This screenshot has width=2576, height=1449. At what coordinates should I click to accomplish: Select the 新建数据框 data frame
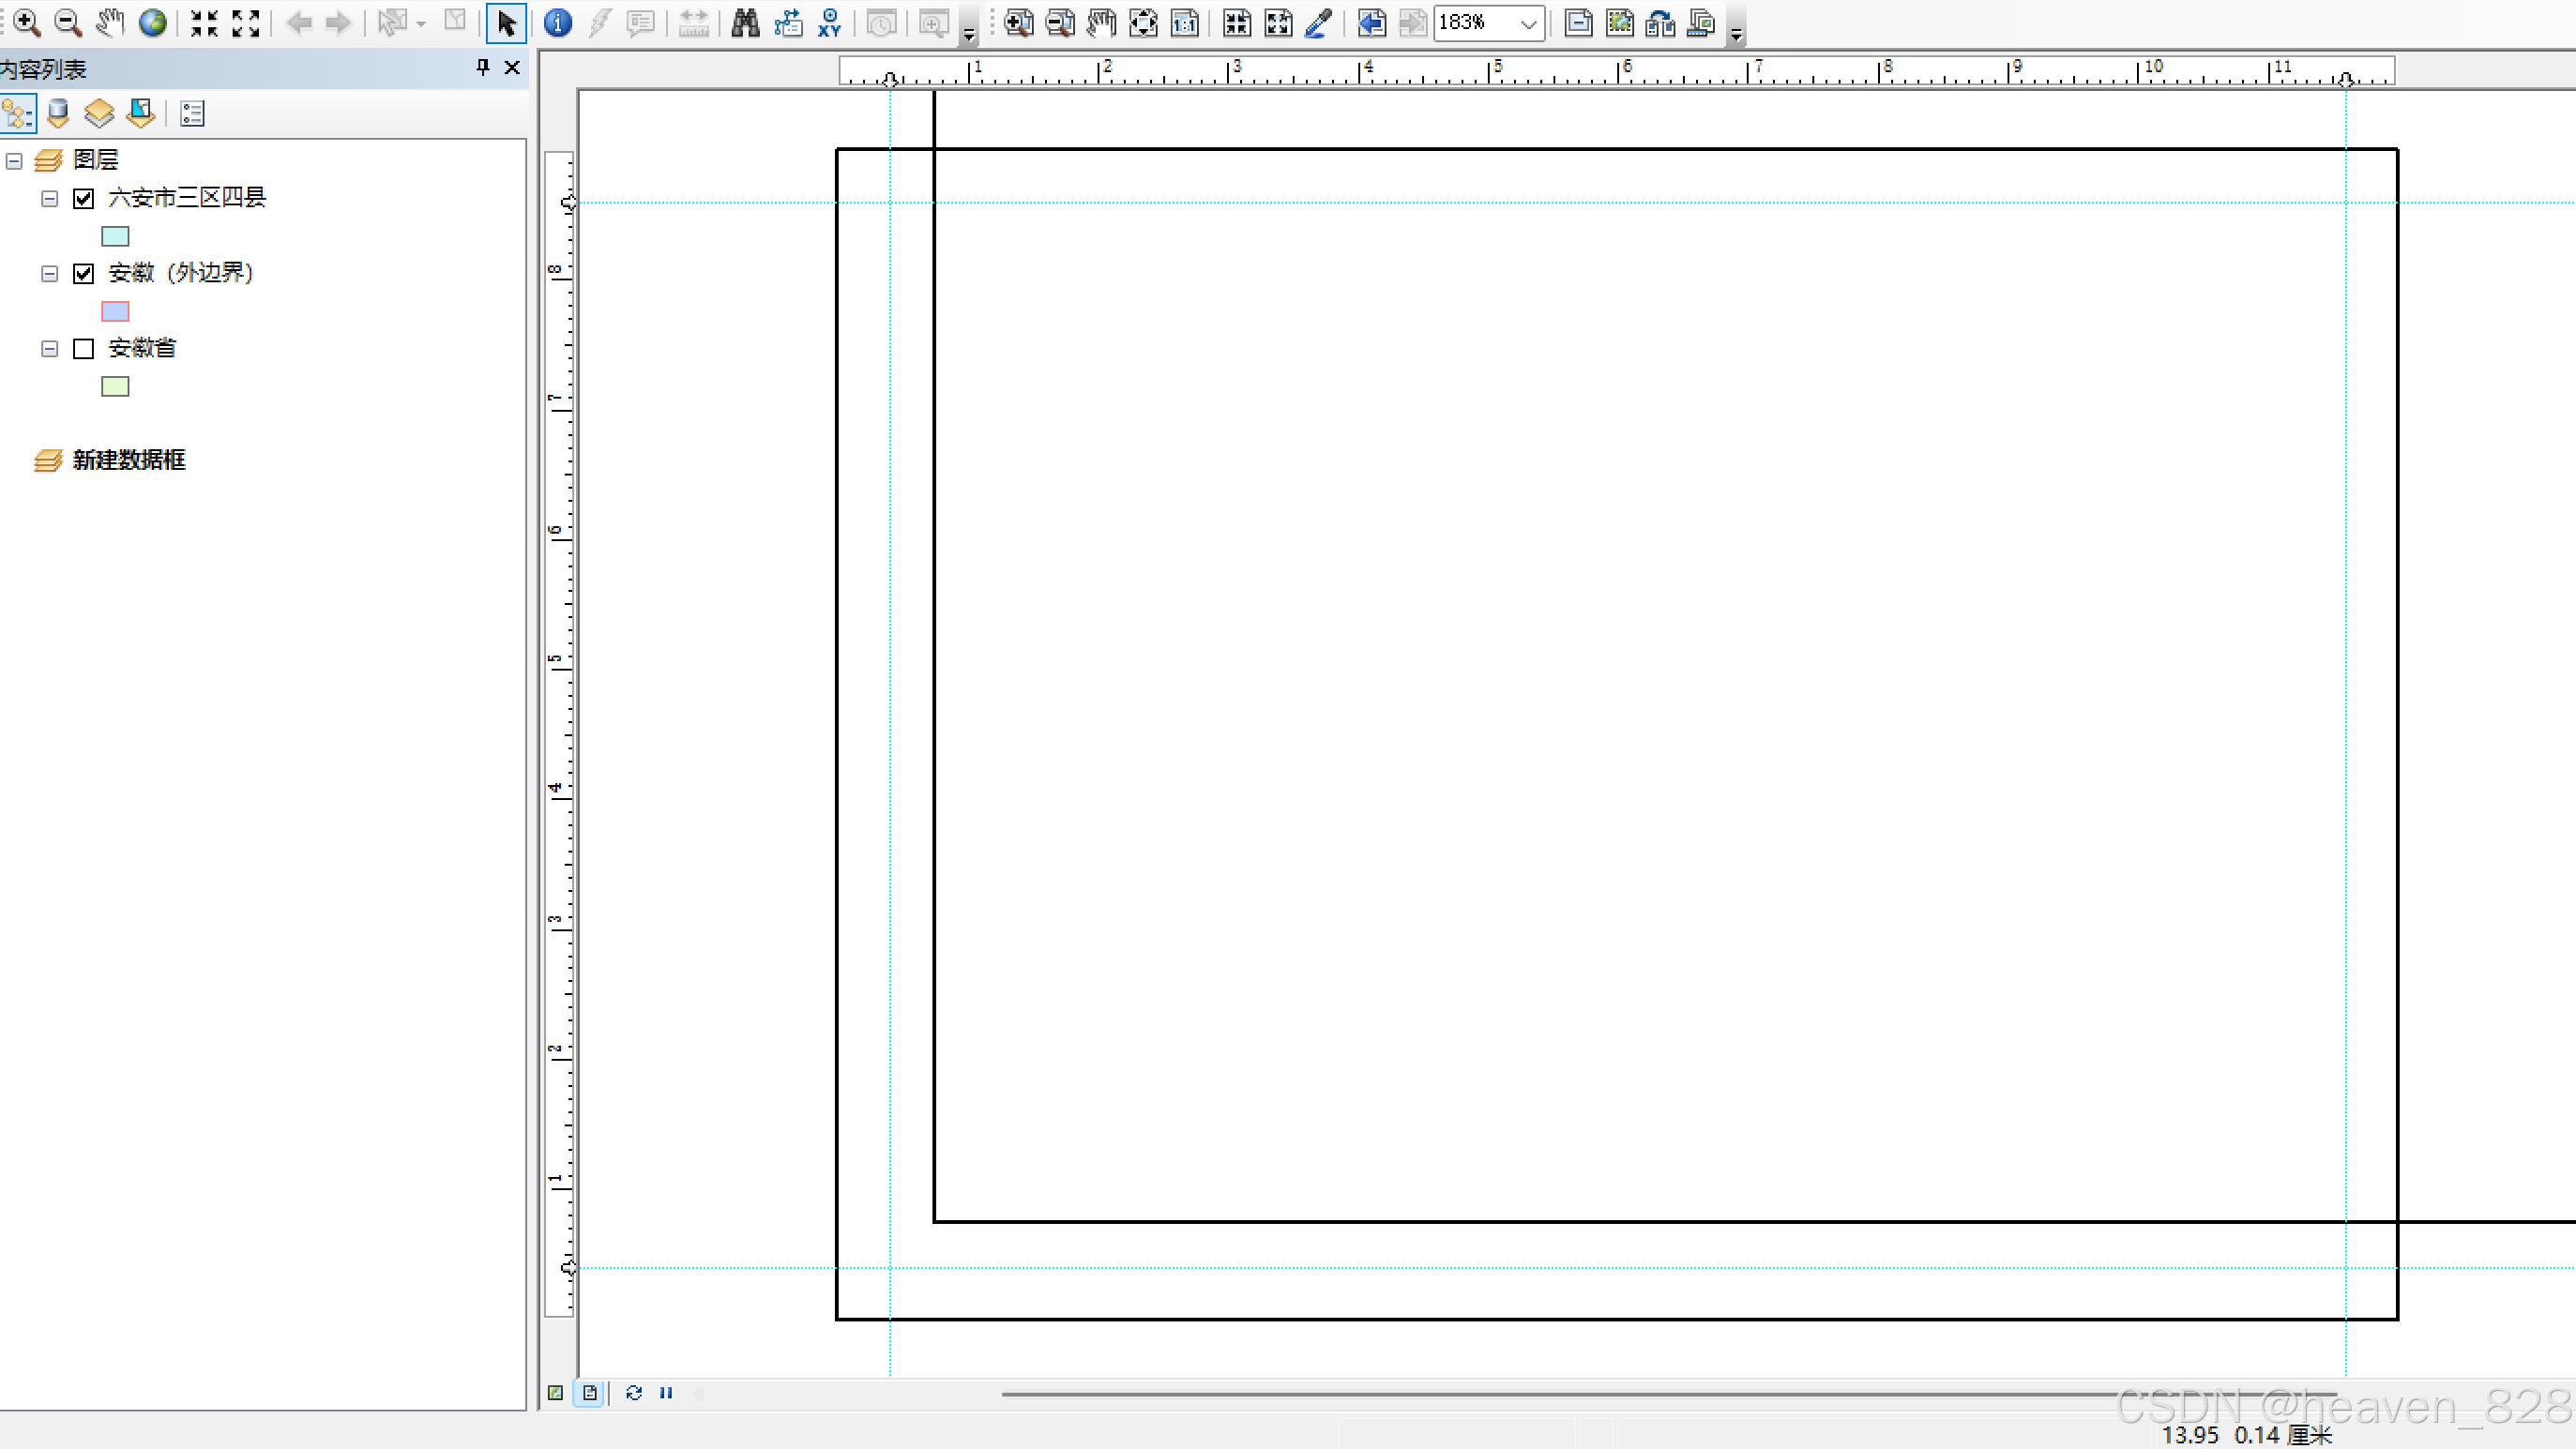pyautogui.click(x=128, y=460)
